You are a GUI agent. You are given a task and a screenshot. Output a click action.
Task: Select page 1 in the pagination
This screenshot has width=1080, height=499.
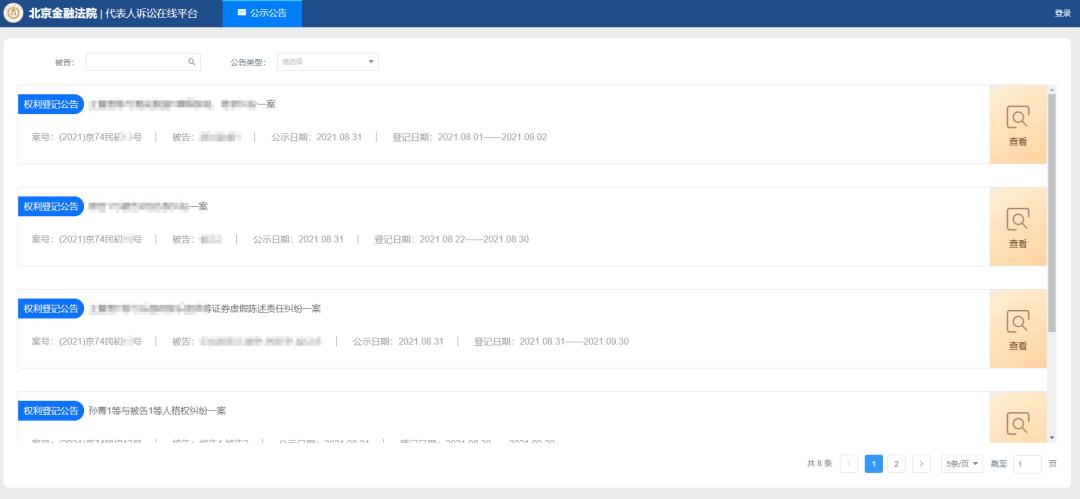[873, 464]
